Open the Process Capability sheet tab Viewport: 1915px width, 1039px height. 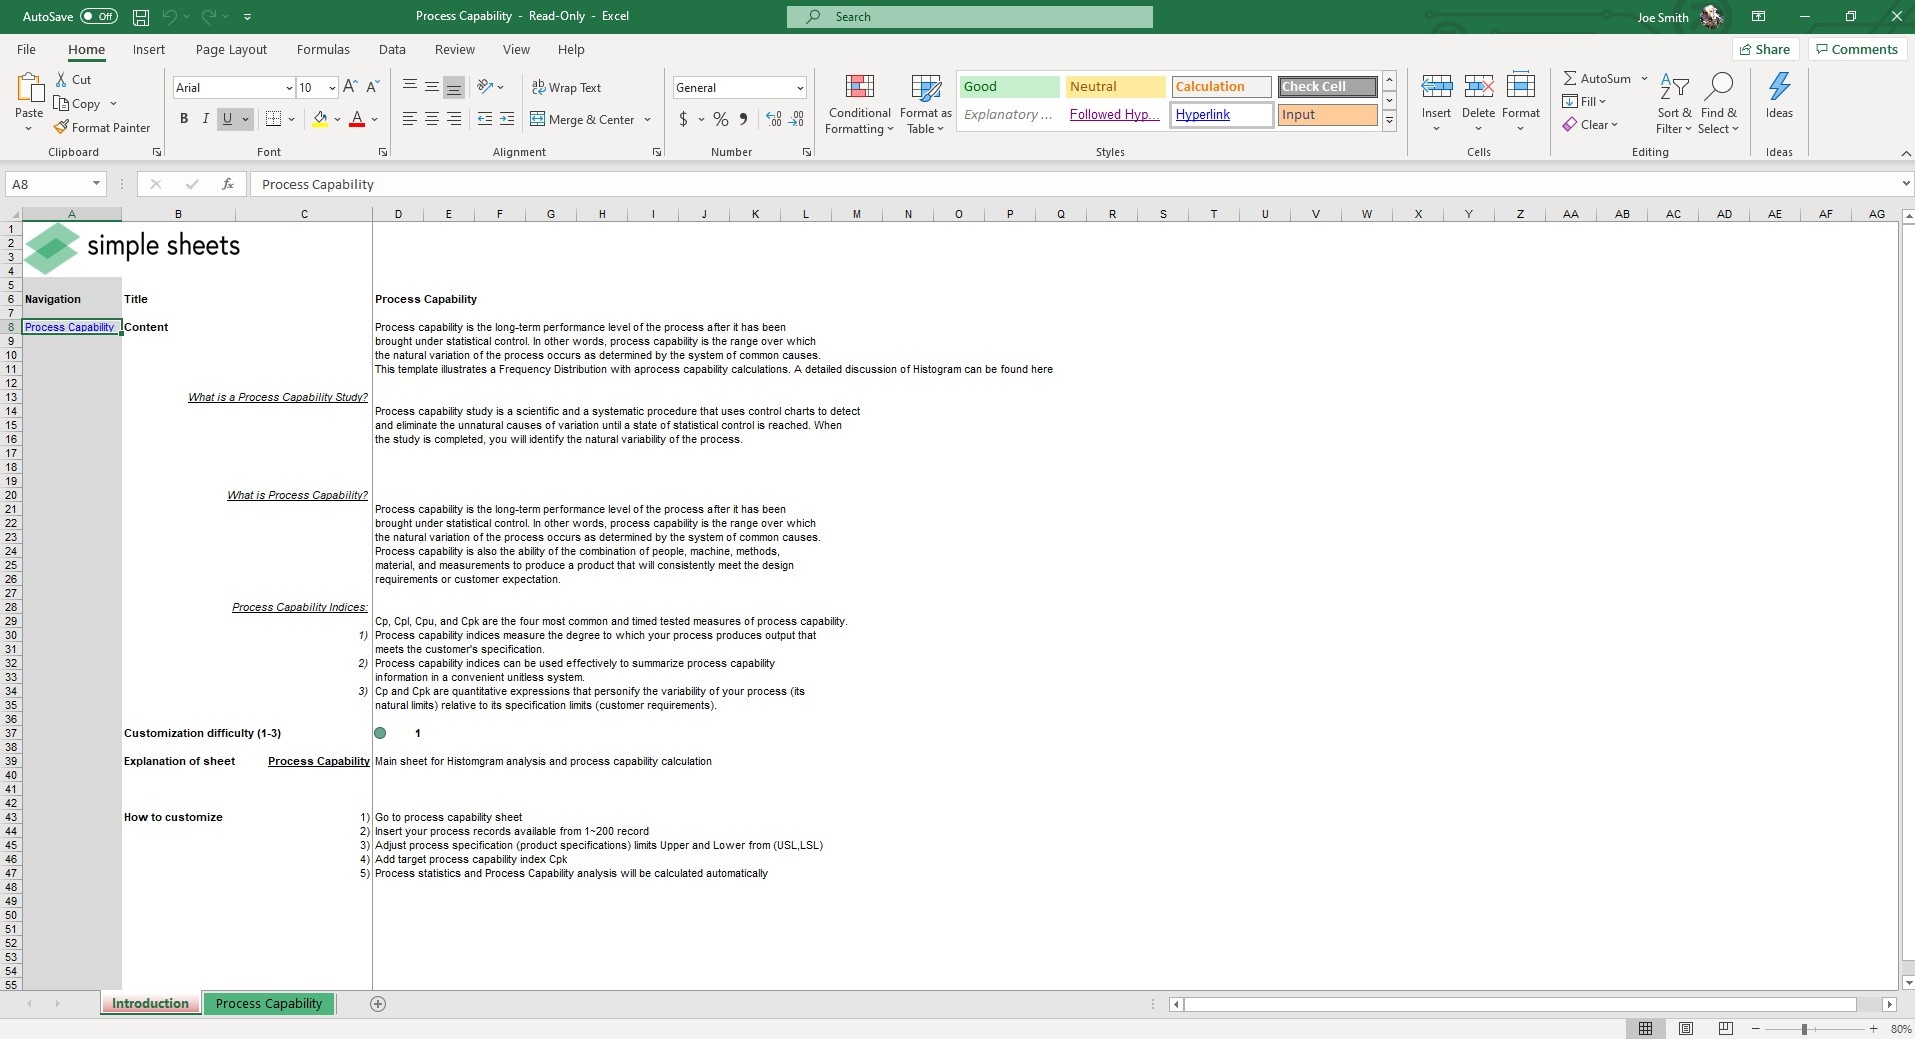point(268,1004)
